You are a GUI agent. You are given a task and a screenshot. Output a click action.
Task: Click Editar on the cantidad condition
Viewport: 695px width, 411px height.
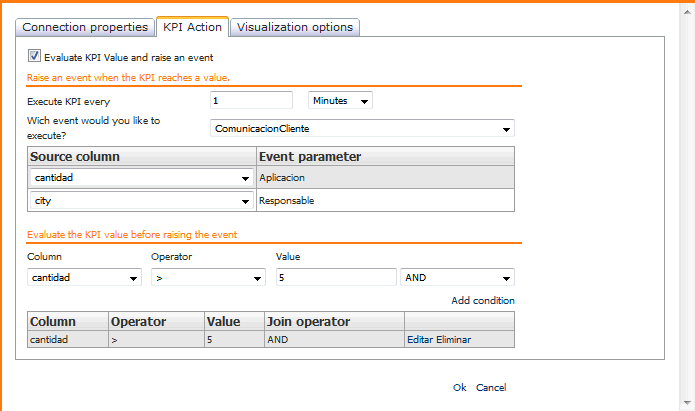pyautogui.click(x=420, y=339)
